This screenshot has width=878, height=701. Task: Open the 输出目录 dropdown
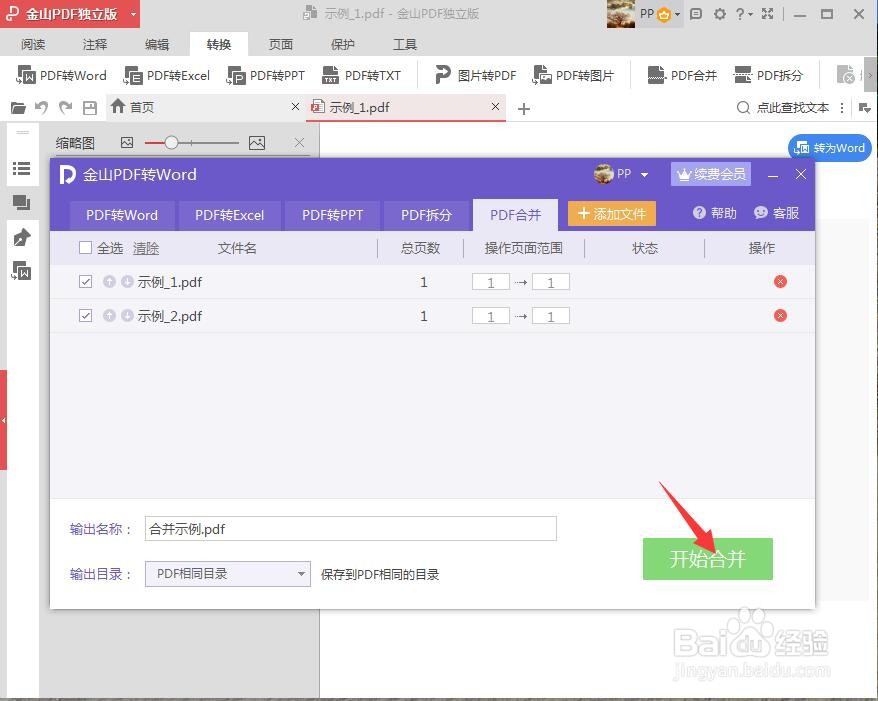pyautogui.click(x=227, y=574)
